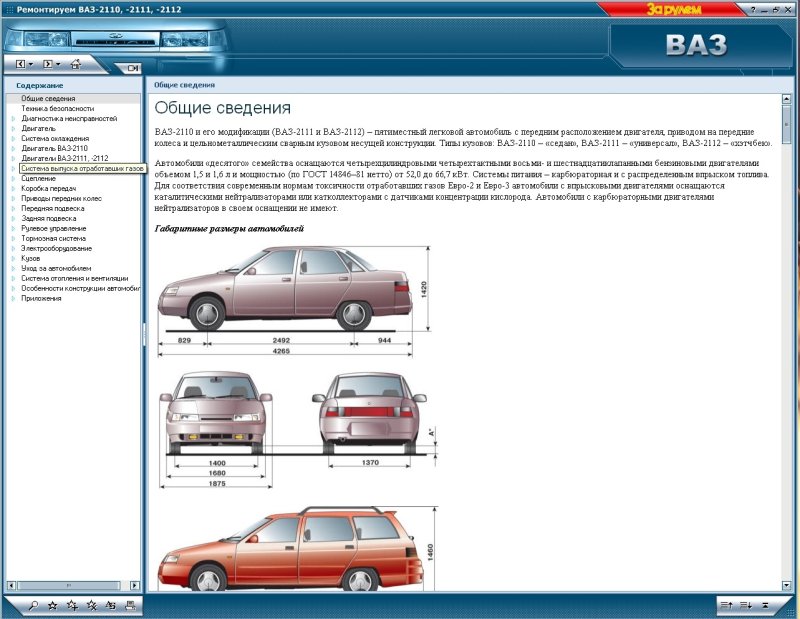This screenshot has width=800, height=619.
Task: Open Задняя подвеска chapter
Action: coord(48,218)
